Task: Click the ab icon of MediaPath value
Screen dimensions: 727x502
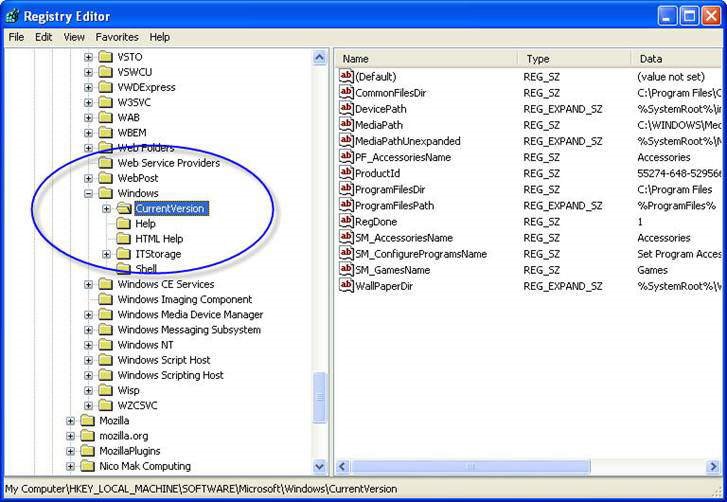Action: (x=346, y=125)
